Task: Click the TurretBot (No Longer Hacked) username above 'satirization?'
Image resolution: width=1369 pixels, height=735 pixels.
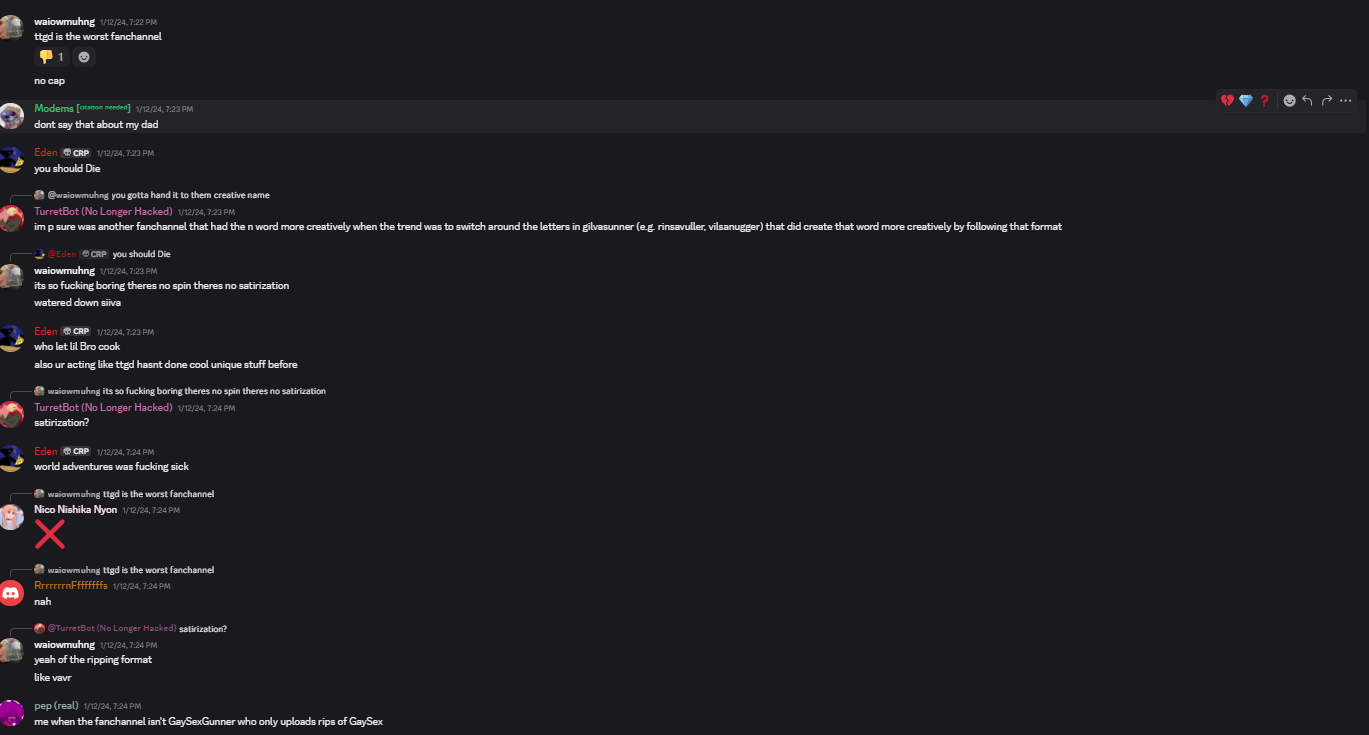Action: coord(103,408)
